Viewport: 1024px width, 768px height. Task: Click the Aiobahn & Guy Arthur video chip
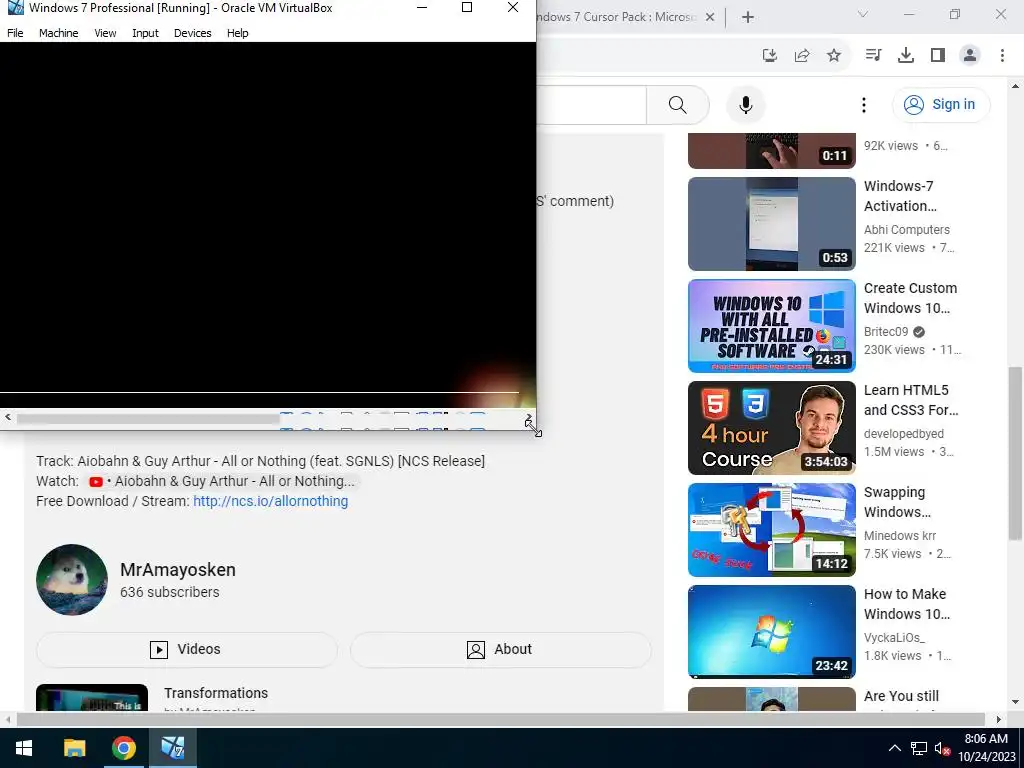223,481
